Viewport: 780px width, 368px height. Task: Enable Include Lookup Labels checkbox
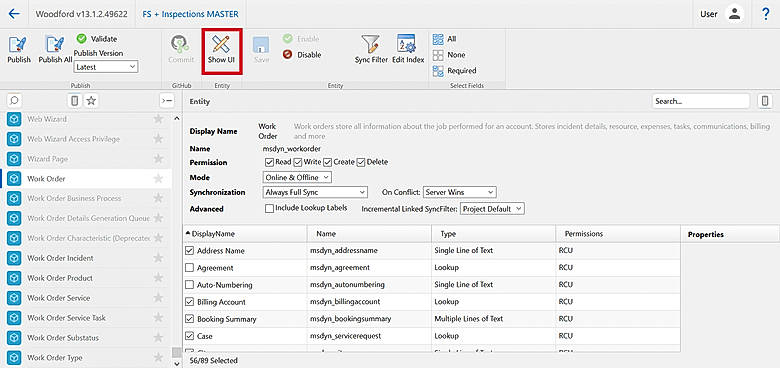coord(270,208)
